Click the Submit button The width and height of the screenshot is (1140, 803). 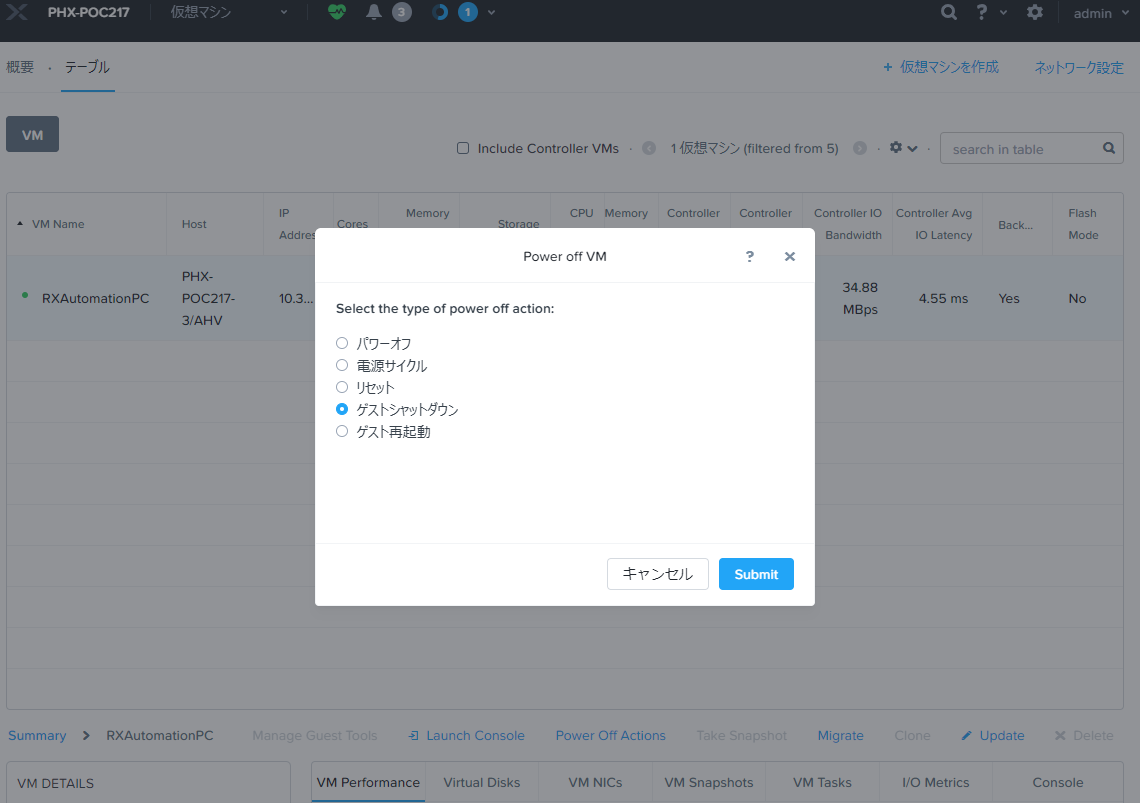point(756,574)
